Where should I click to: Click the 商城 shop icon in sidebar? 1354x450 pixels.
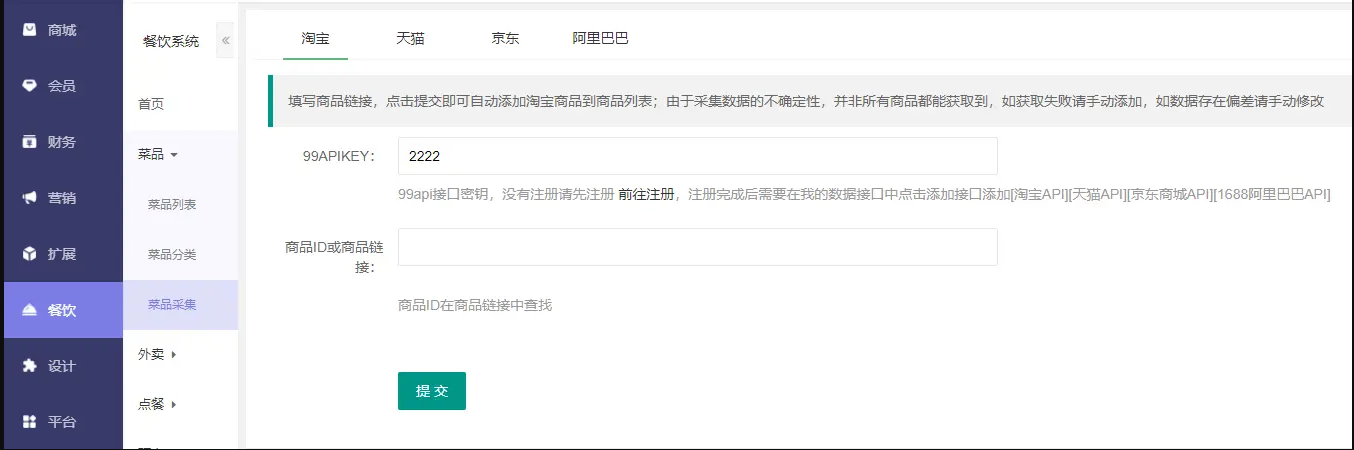(x=30, y=30)
